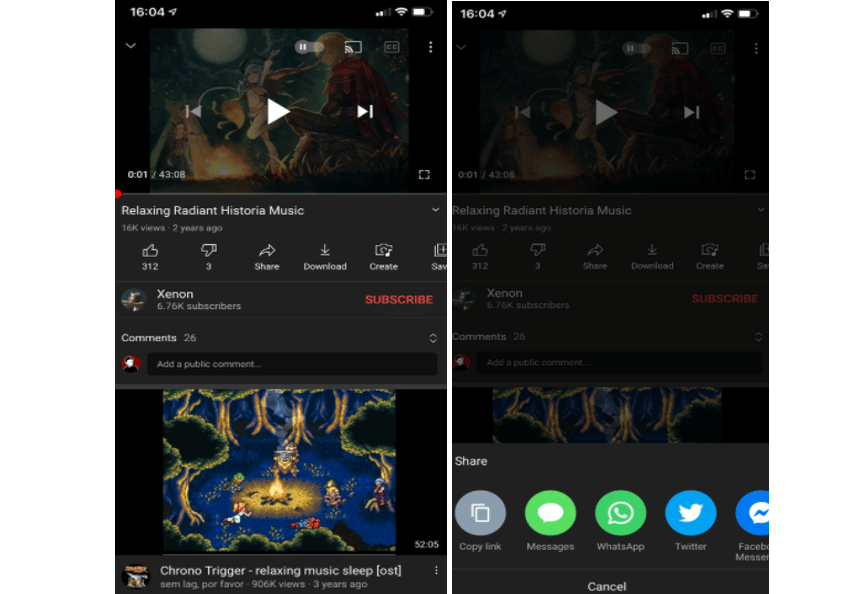Skip to next video in left screen
Image resolution: width=863 pixels, height=594 pixels.
click(365, 112)
